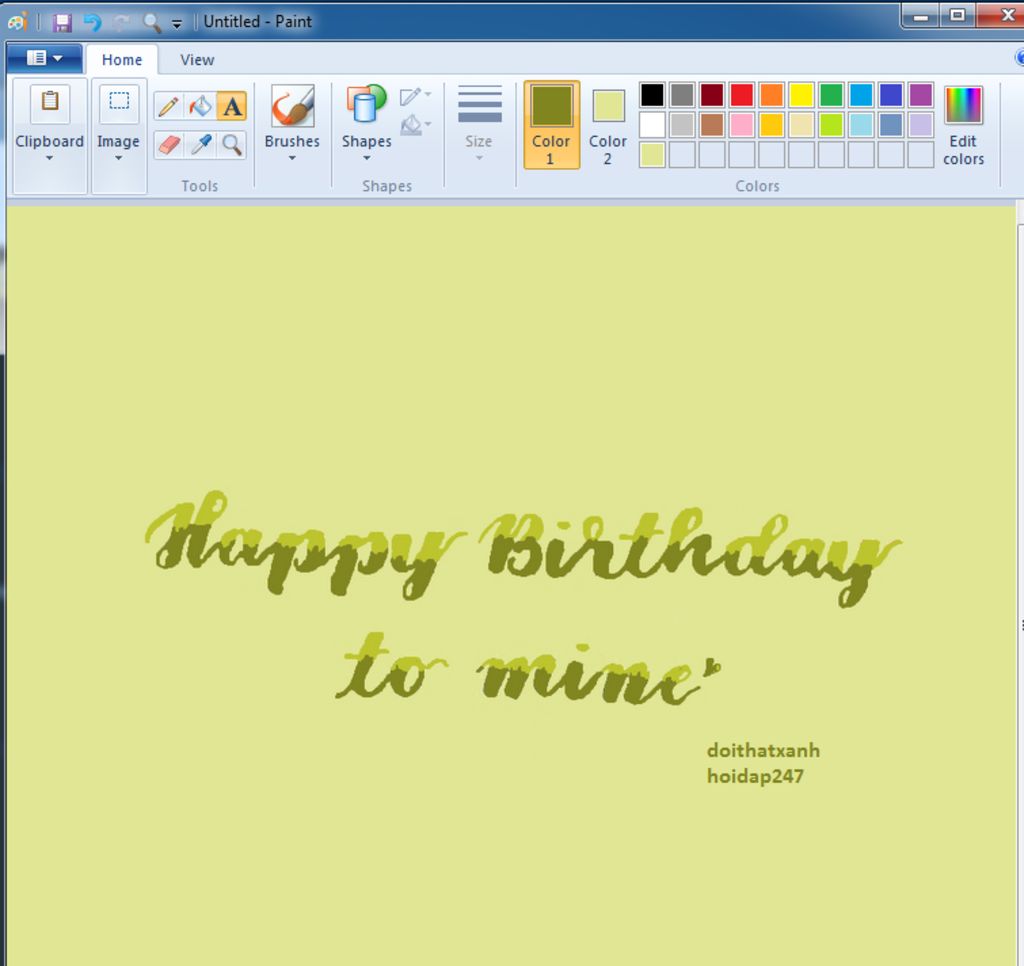This screenshot has width=1024, height=966.
Task: Click the Redo arrow in quick access toolbar
Action: tap(122, 23)
